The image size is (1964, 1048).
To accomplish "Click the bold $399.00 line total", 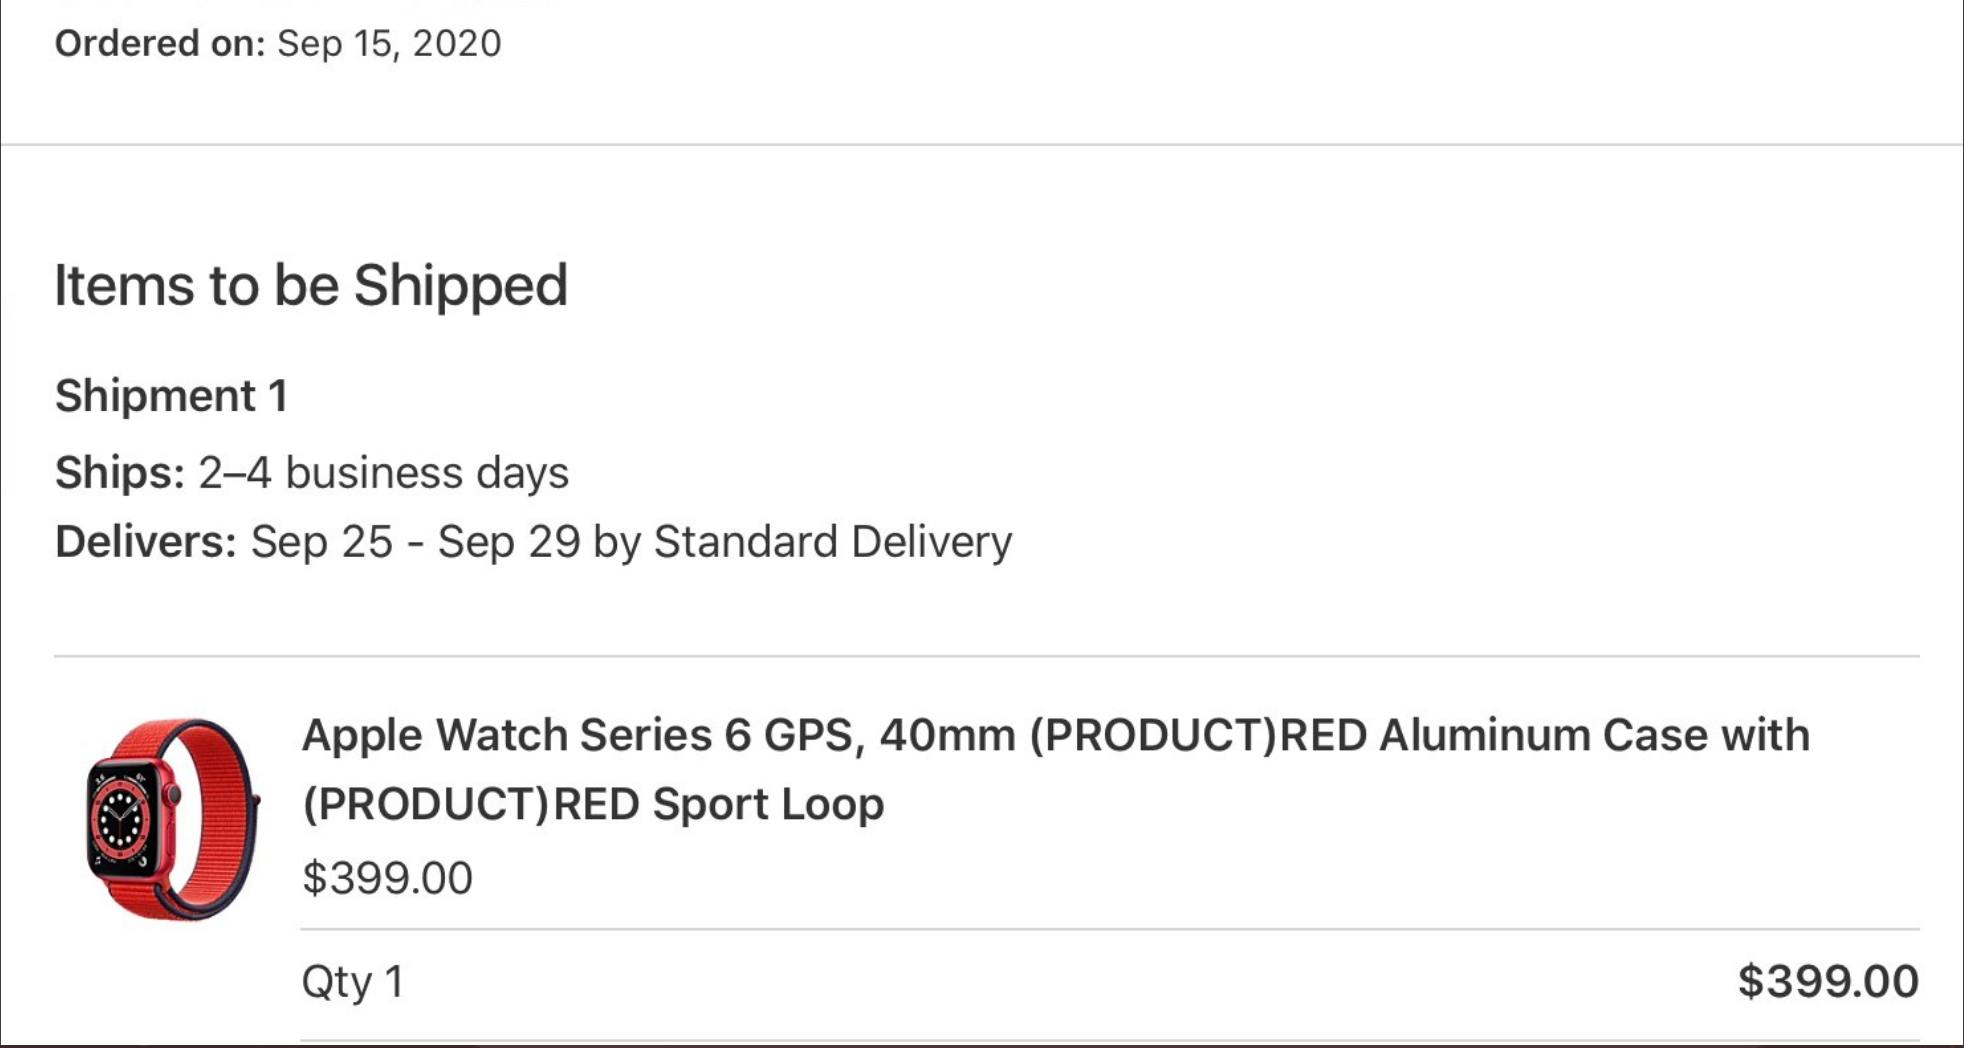I will (1828, 981).
